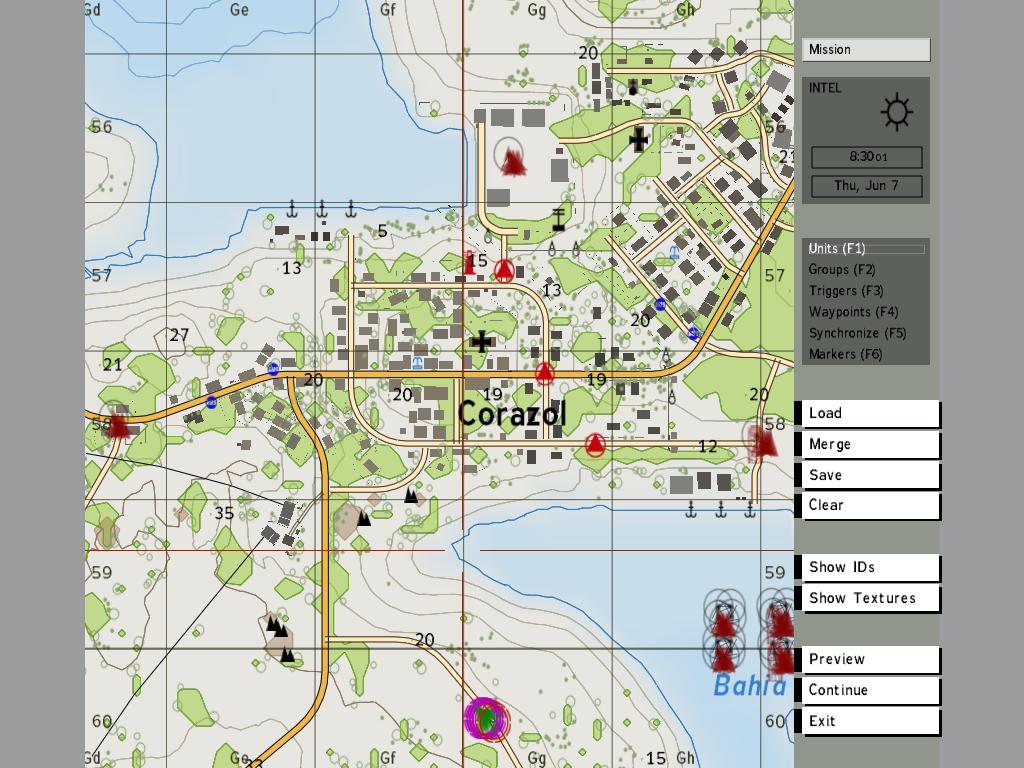Clear the mission with the Clear button
This screenshot has height=768, width=1024.
click(871, 505)
